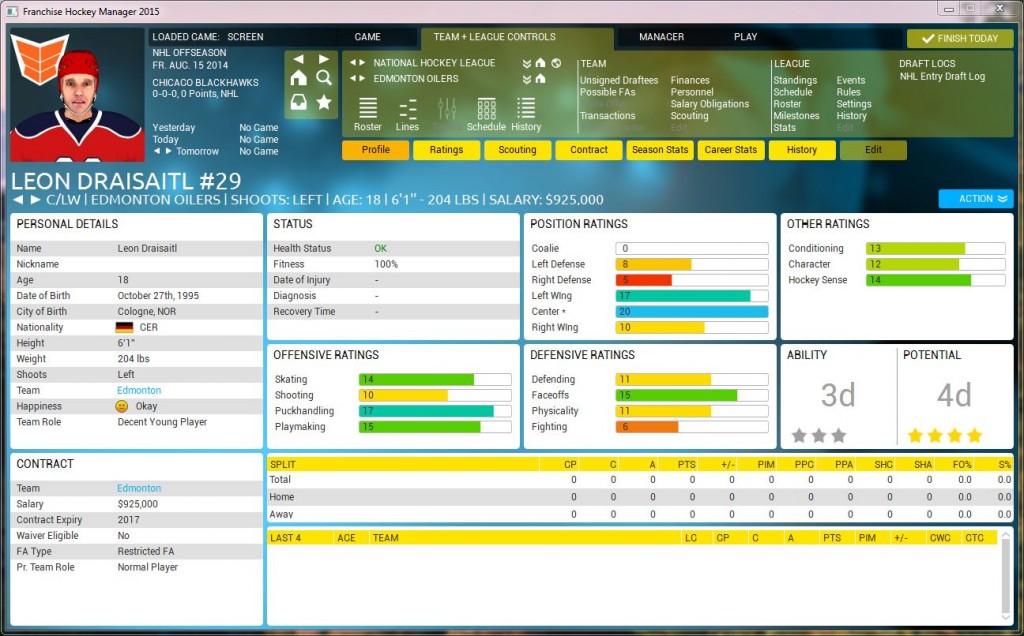Open search with the magnifying glass icon
The image size is (1024, 636).
click(323, 78)
